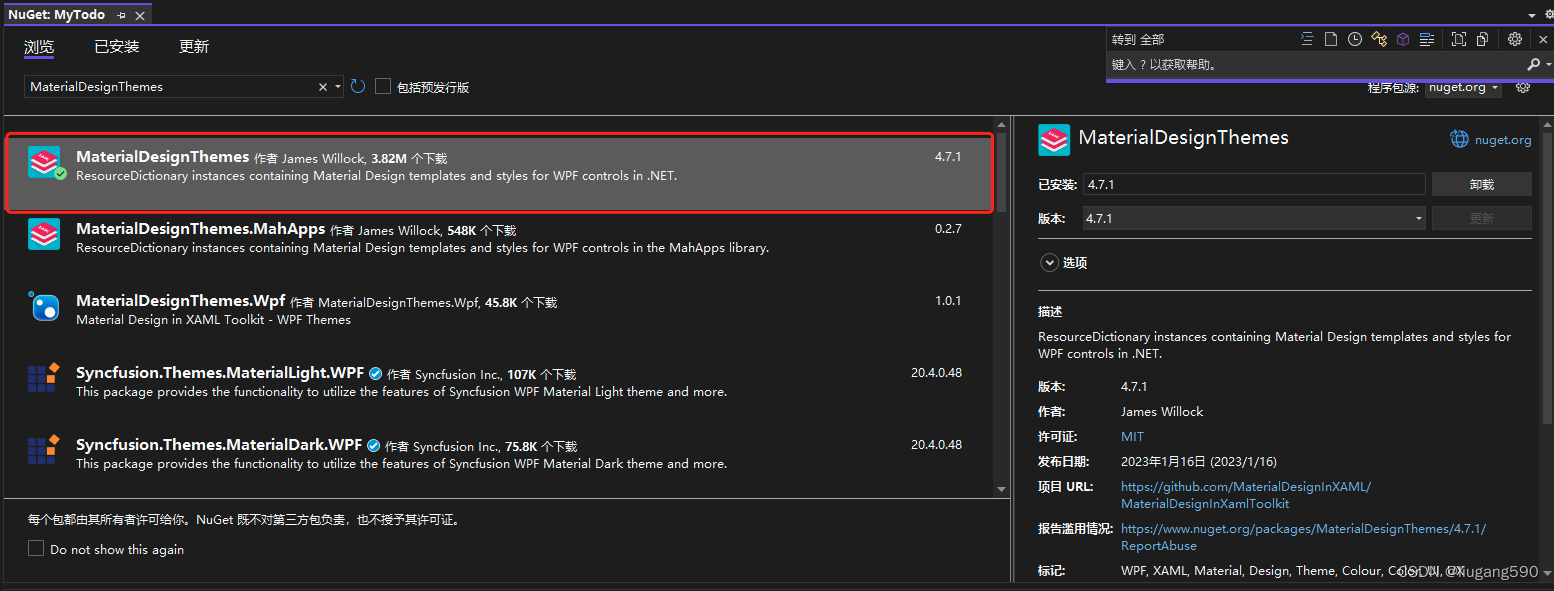
Task: Click the purple cube icon in the top toolbar
Action: tap(1402, 38)
